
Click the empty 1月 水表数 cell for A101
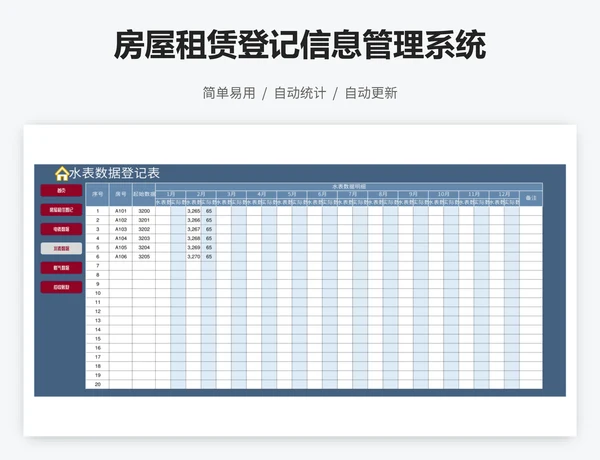[163, 211]
